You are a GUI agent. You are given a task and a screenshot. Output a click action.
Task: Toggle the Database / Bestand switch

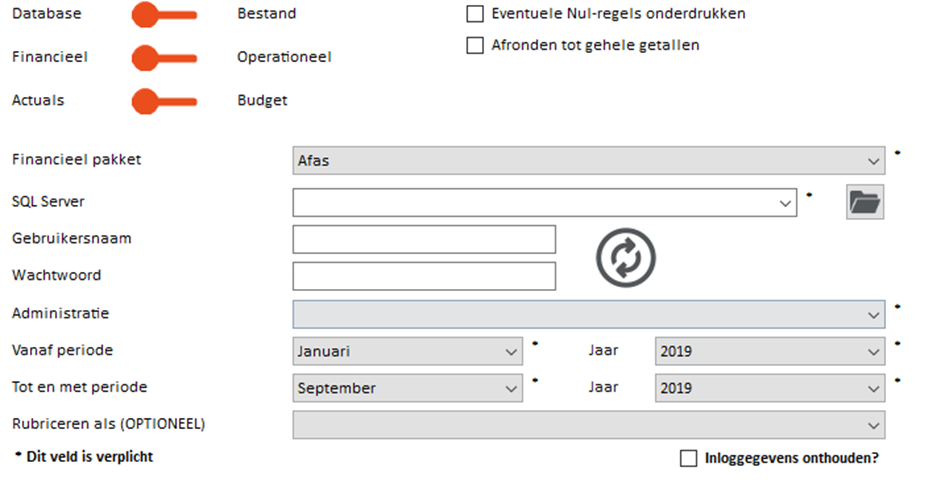click(x=165, y=14)
